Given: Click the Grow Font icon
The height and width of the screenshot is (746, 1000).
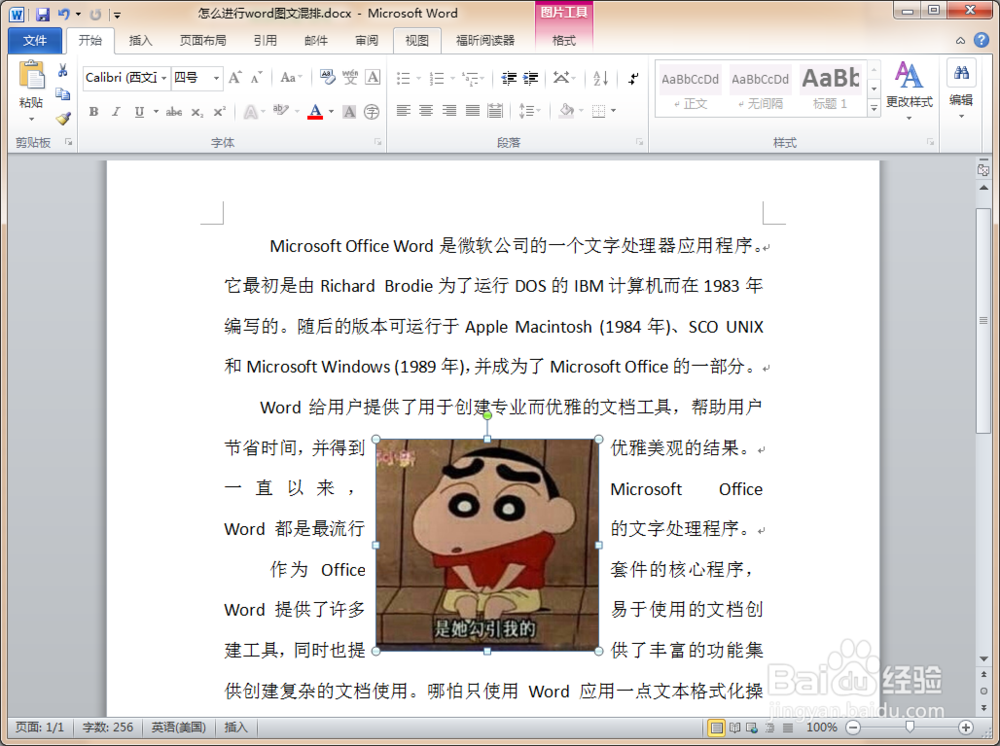Looking at the screenshot, I should pyautogui.click(x=235, y=78).
